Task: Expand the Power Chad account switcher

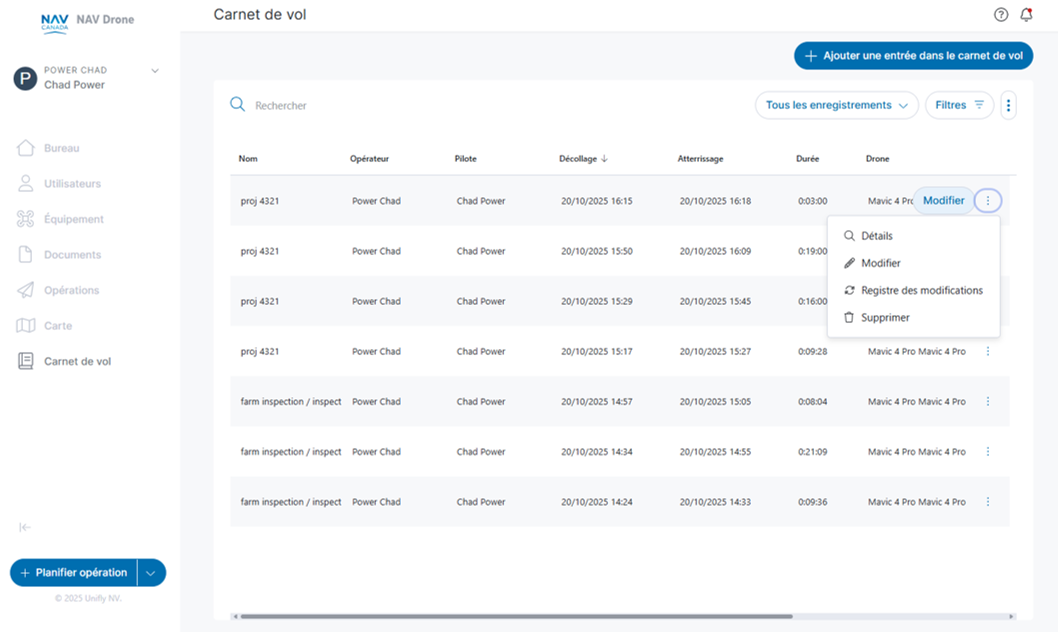Action: (x=155, y=71)
